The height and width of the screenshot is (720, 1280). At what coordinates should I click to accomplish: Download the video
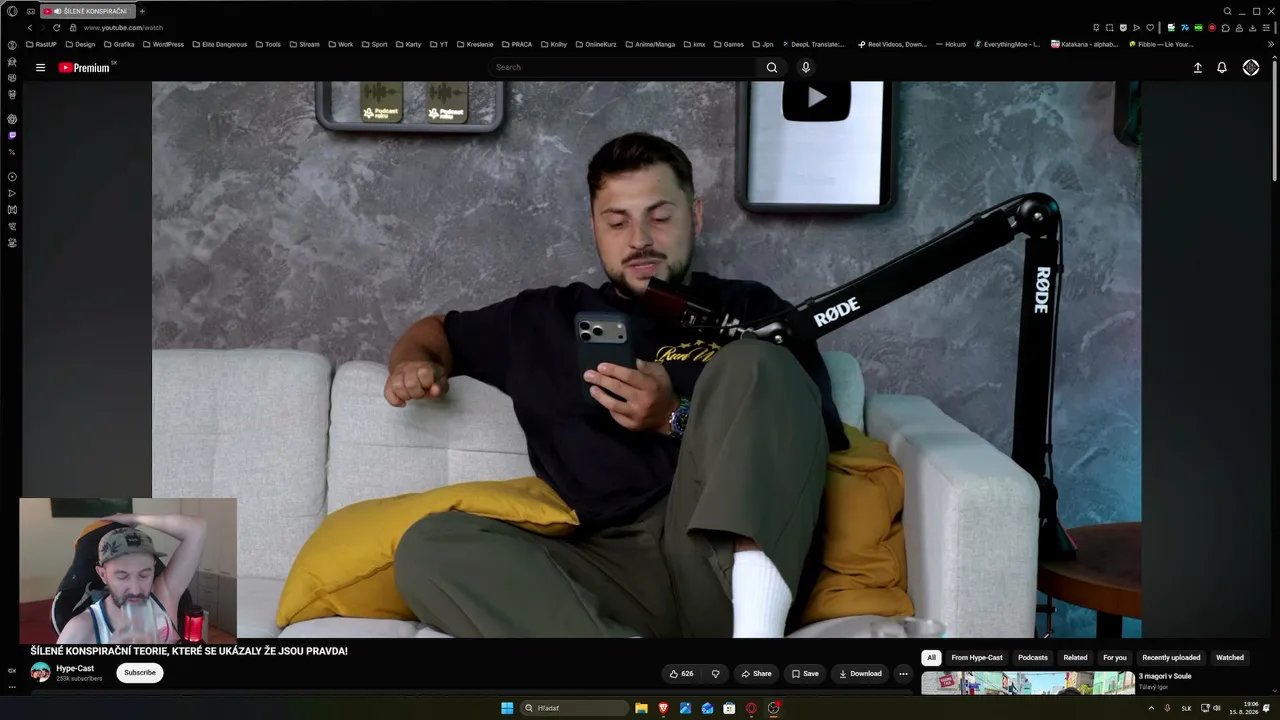click(x=860, y=674)
